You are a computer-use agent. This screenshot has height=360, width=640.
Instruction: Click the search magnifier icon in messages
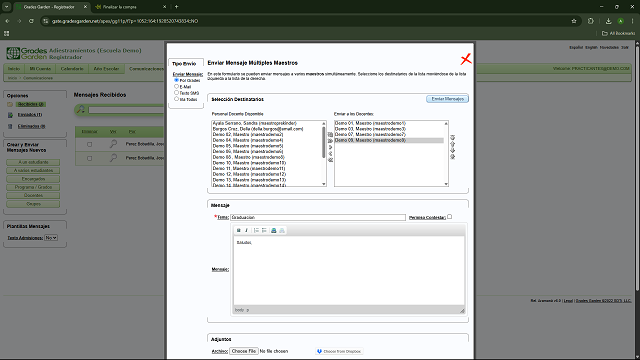coord(81,109)
